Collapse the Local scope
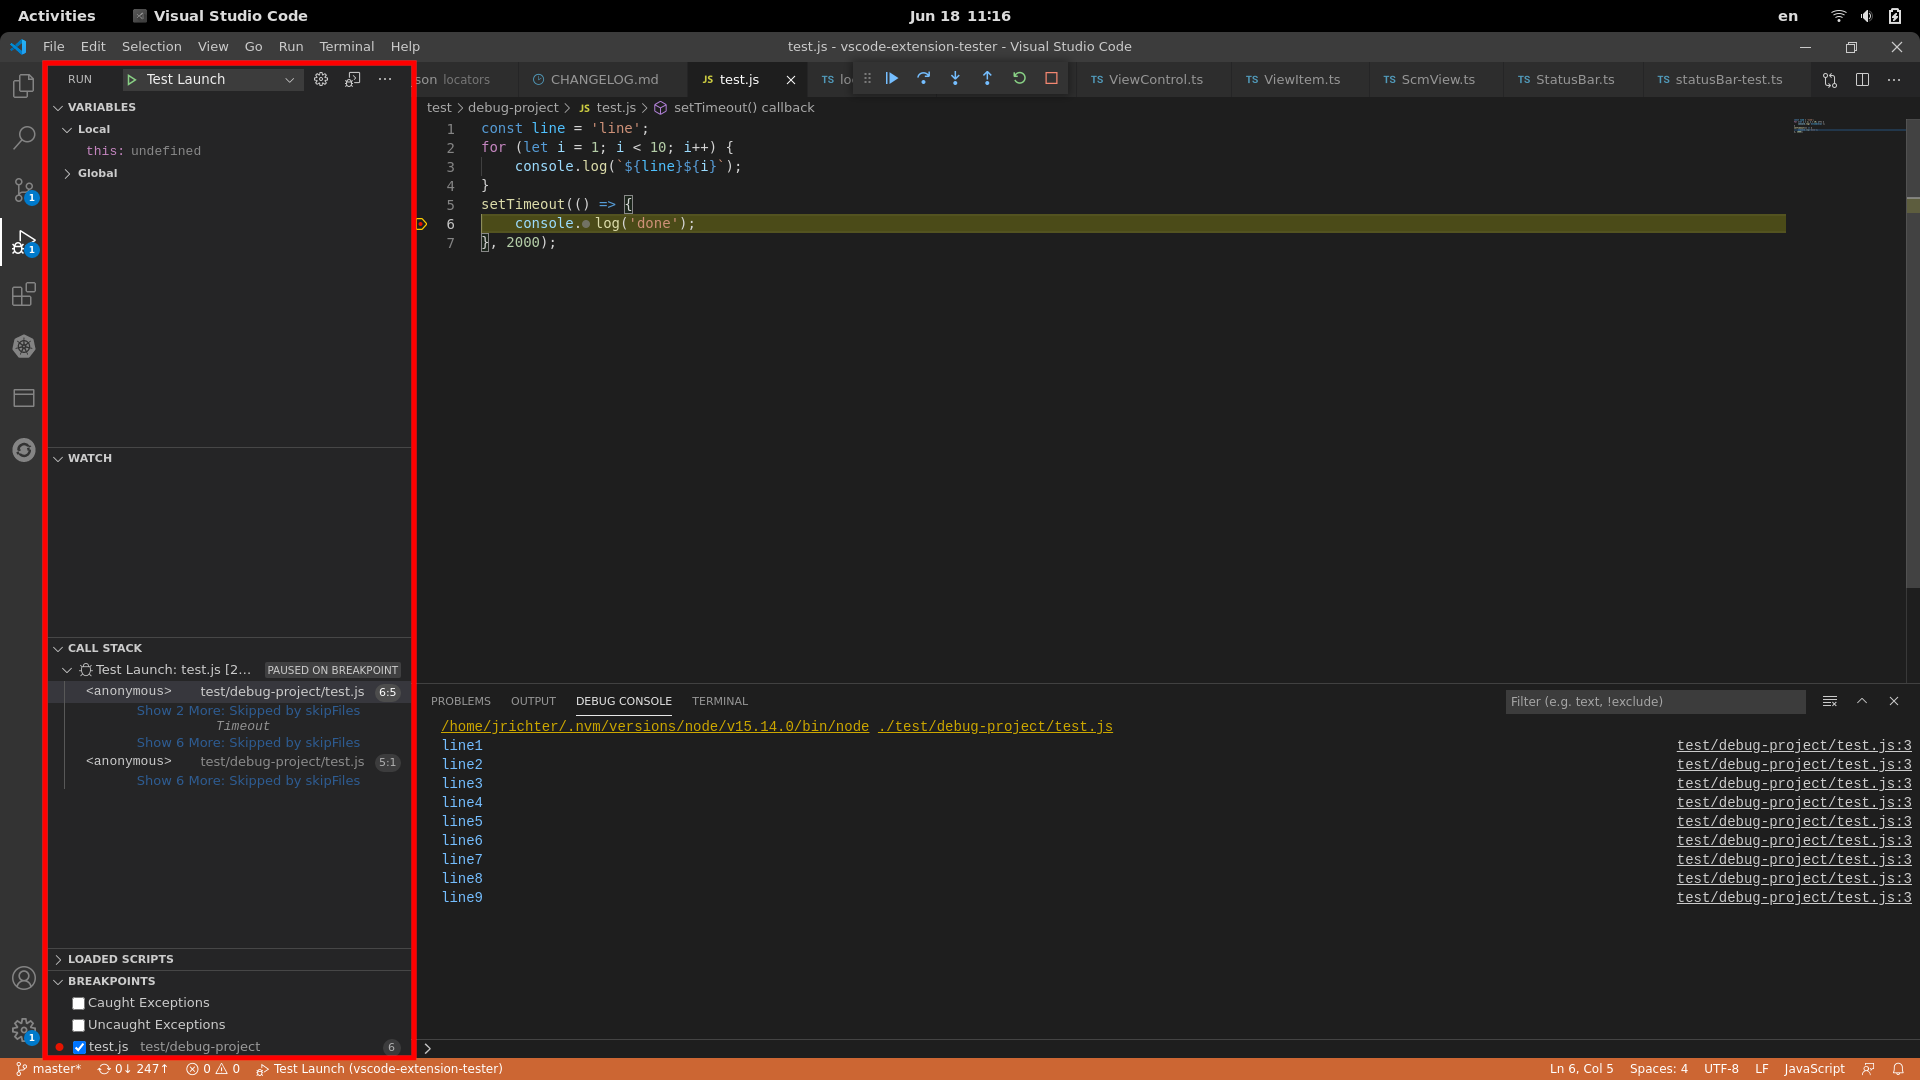 [x=229, y=129]
